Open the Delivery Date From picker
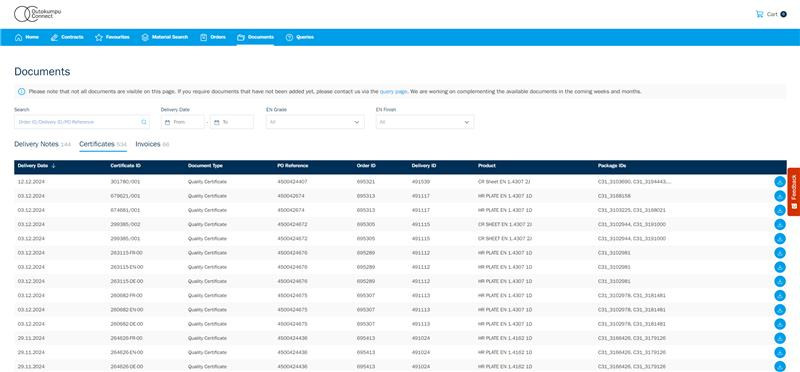This screenshot has height=372, width=800. pos(183,122)
